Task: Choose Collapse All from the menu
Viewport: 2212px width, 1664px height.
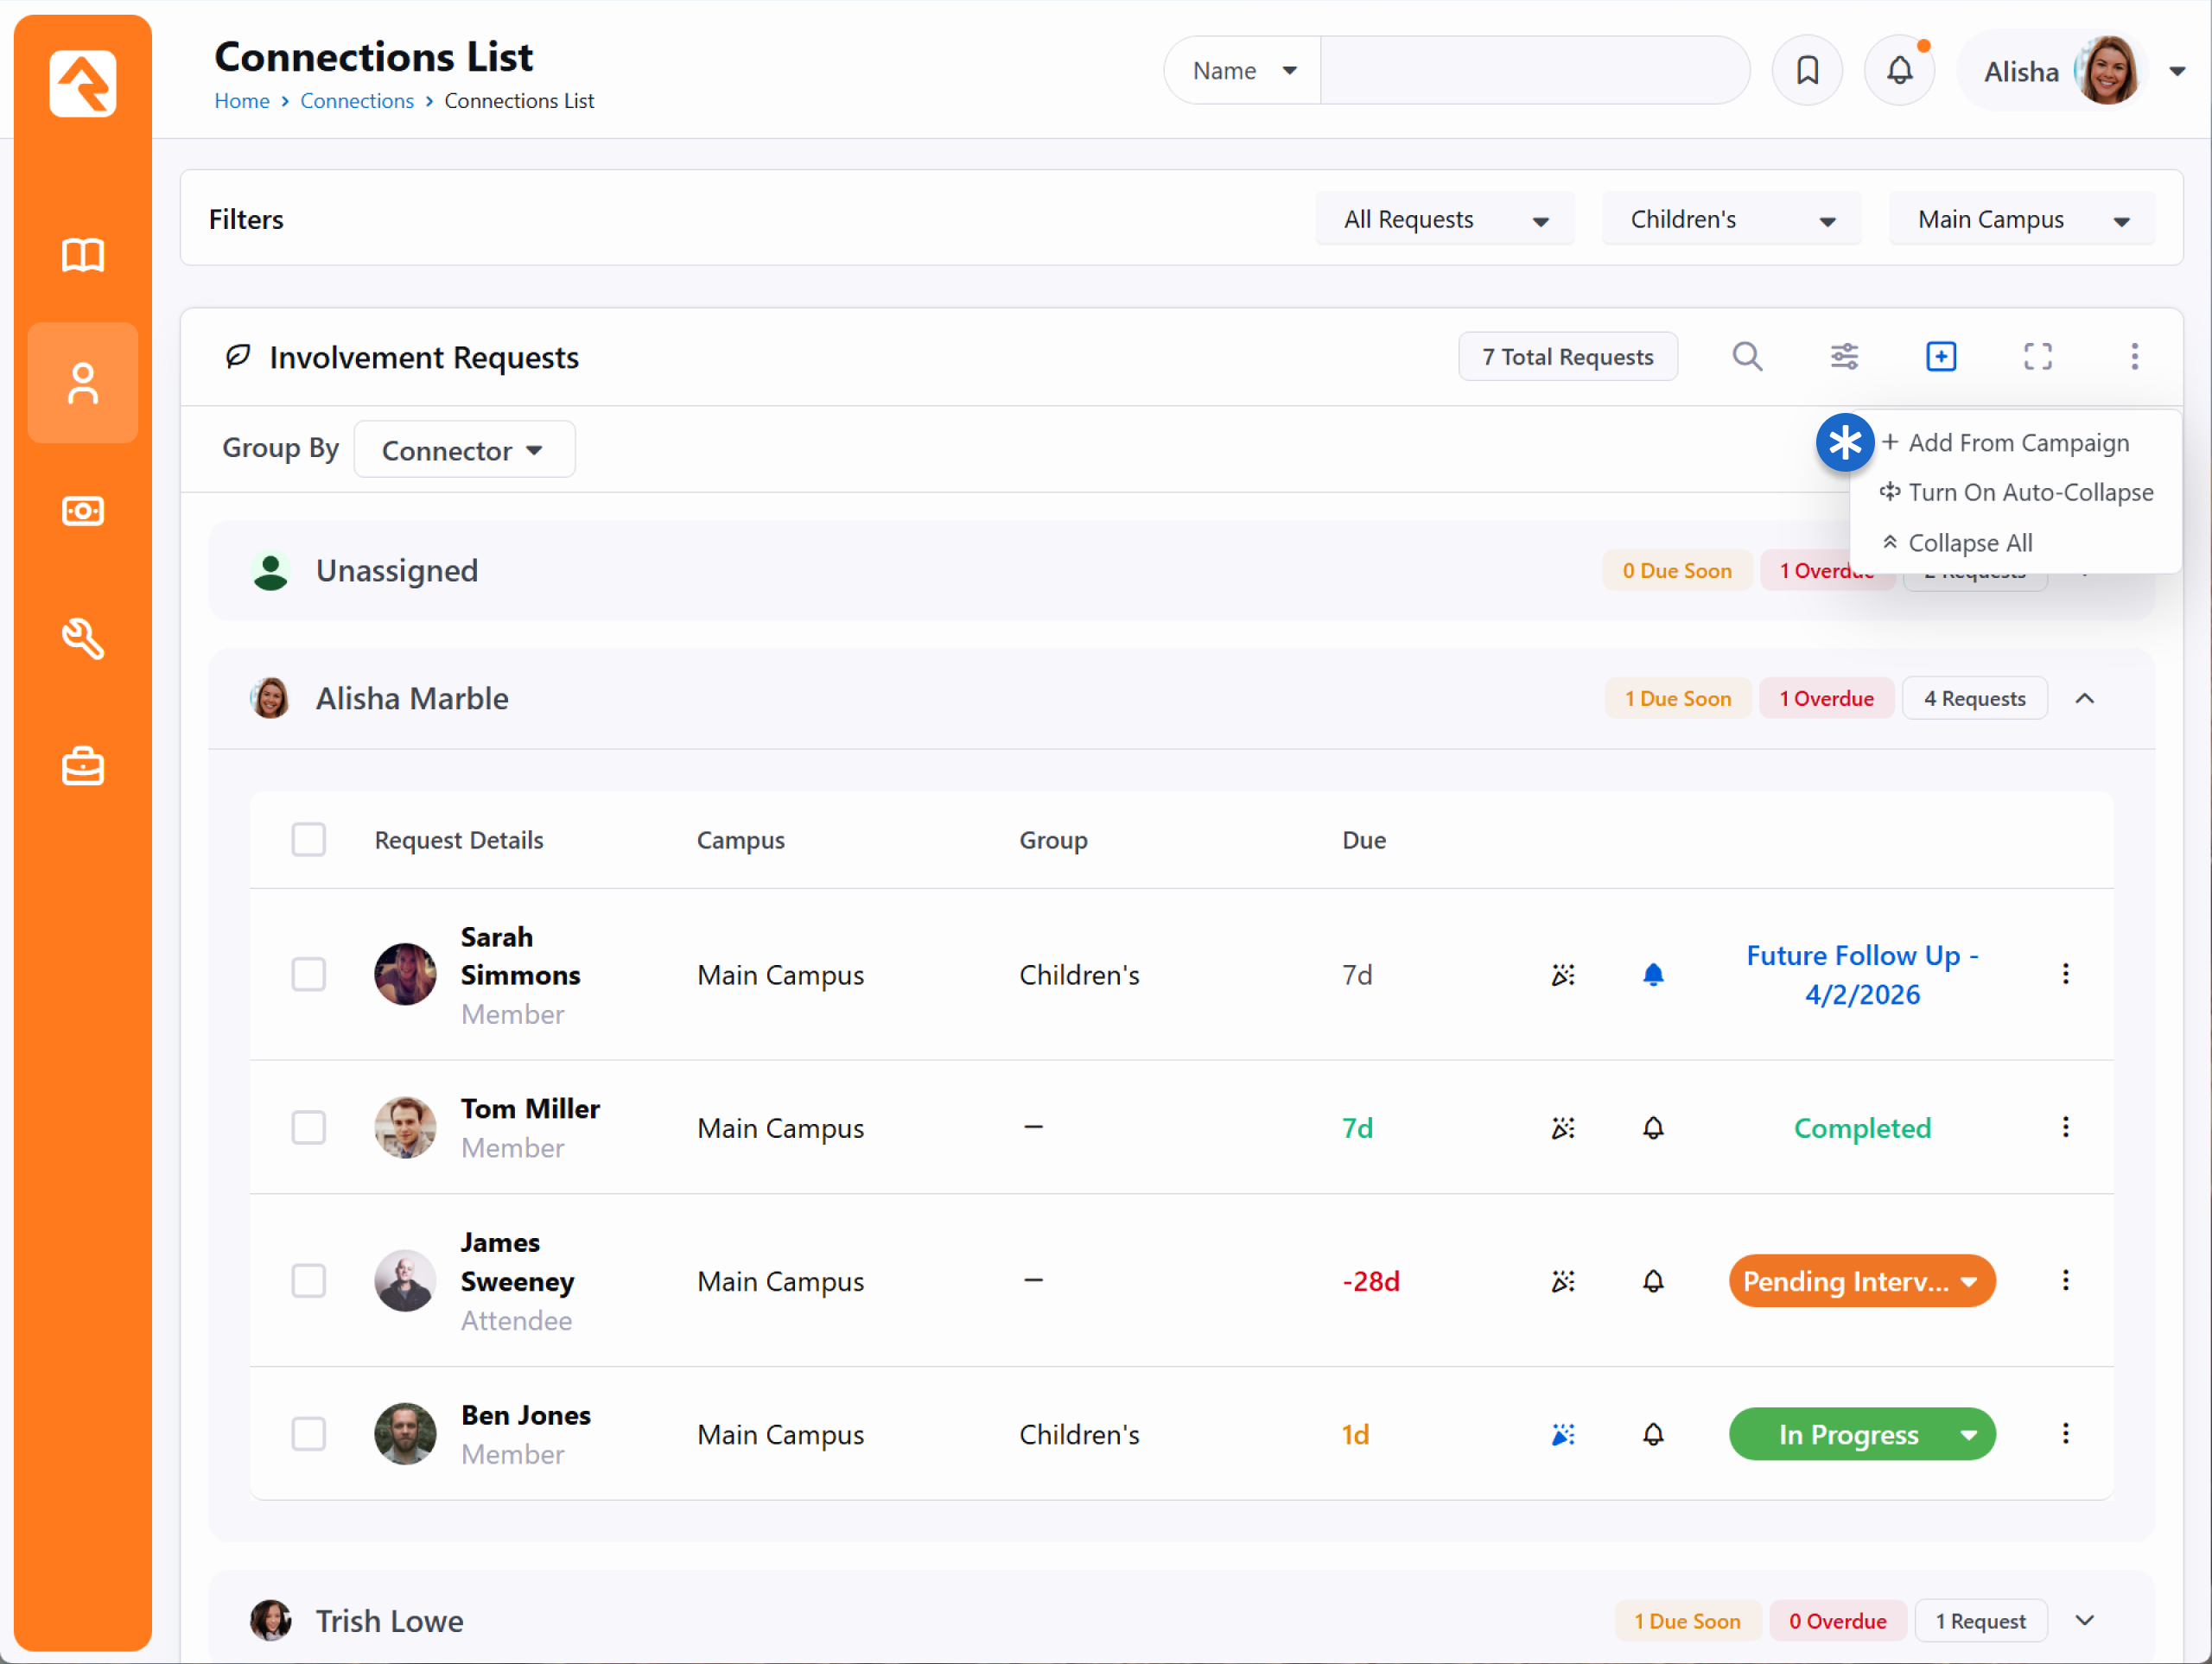Action: [x=1969, y=543]
